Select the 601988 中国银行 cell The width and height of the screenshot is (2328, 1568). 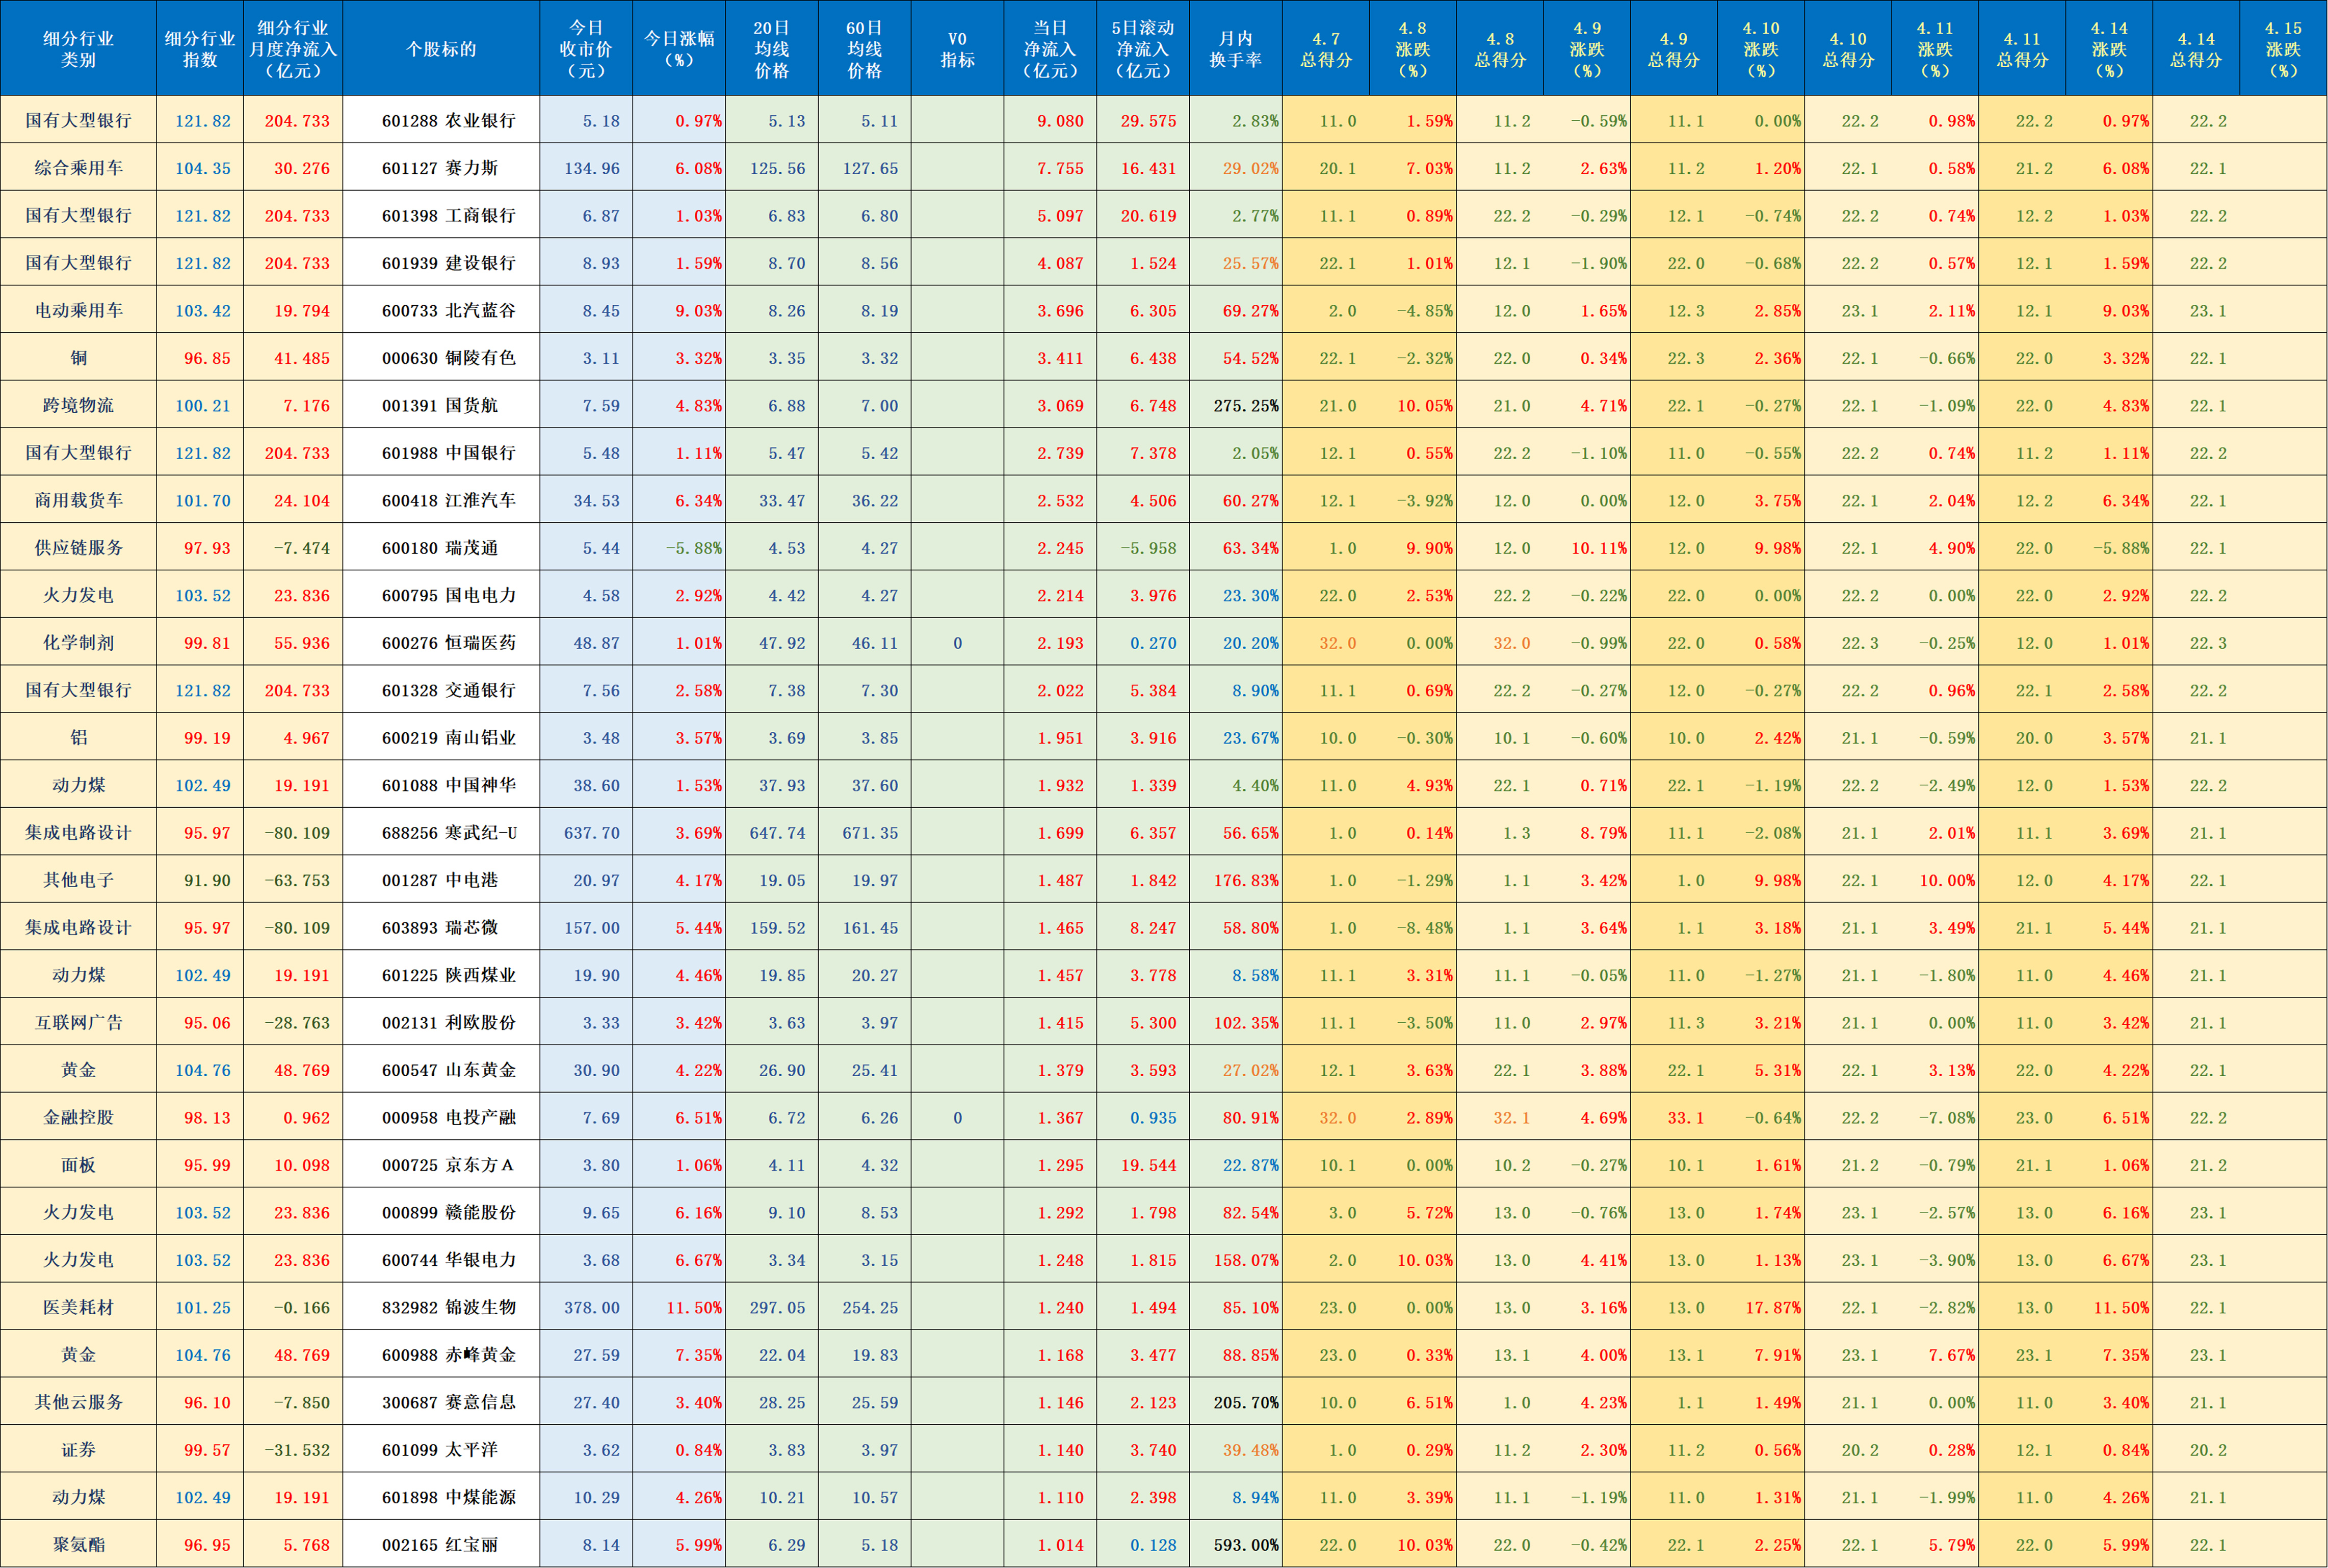click(441, 453)
